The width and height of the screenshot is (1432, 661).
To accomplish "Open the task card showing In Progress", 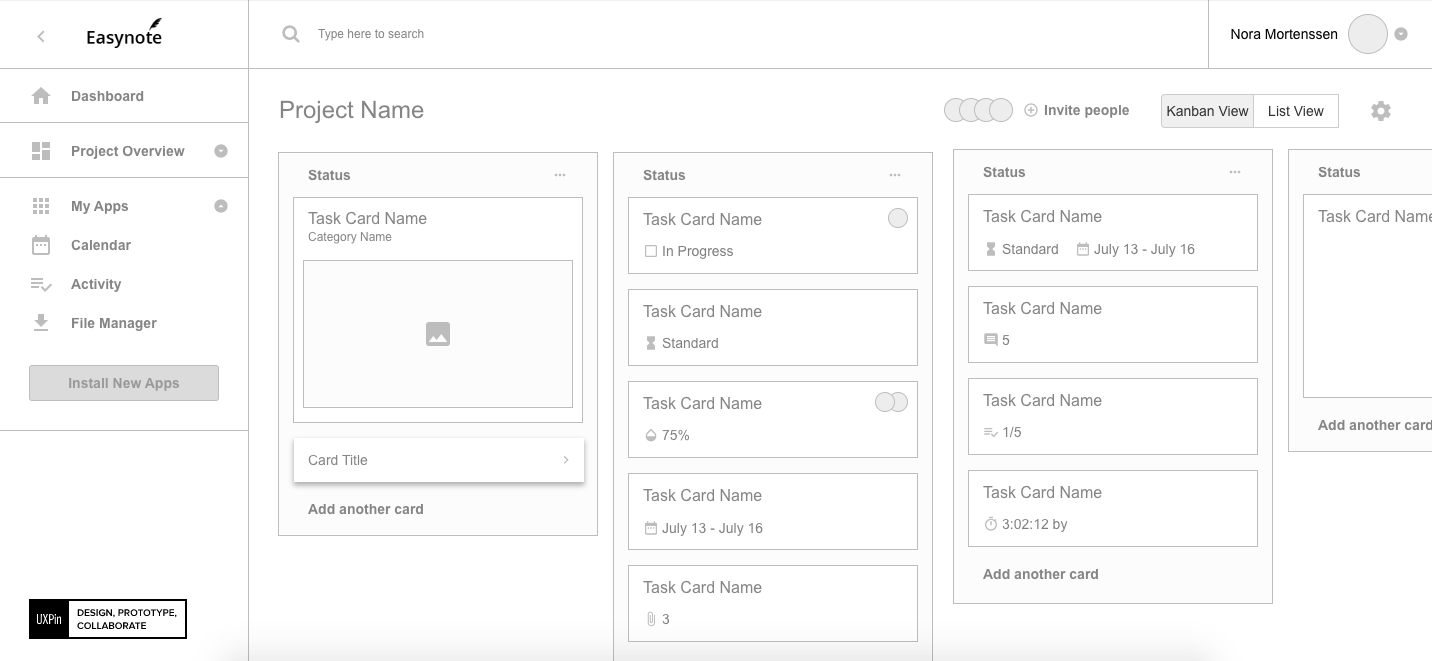I will pos(773,236).
